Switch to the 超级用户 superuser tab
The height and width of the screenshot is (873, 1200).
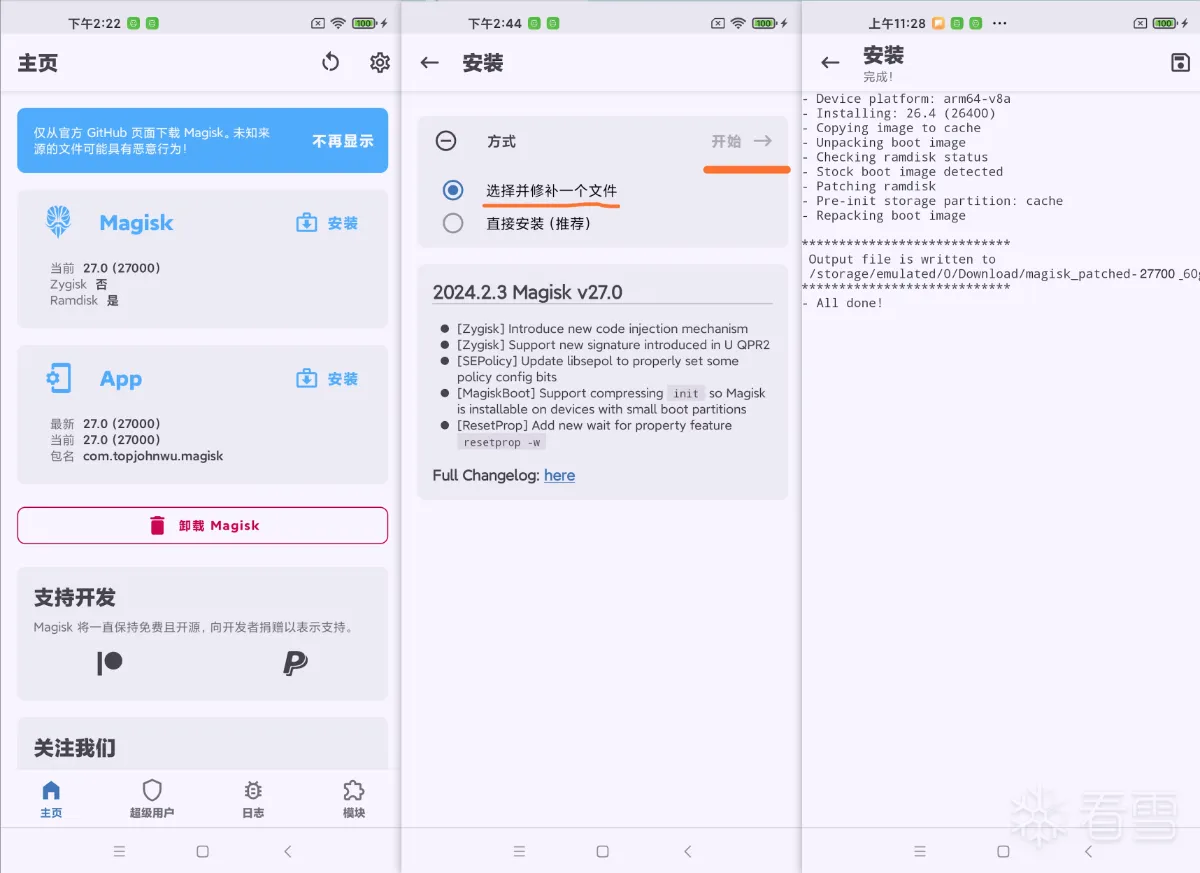click(x=152, y=800)
